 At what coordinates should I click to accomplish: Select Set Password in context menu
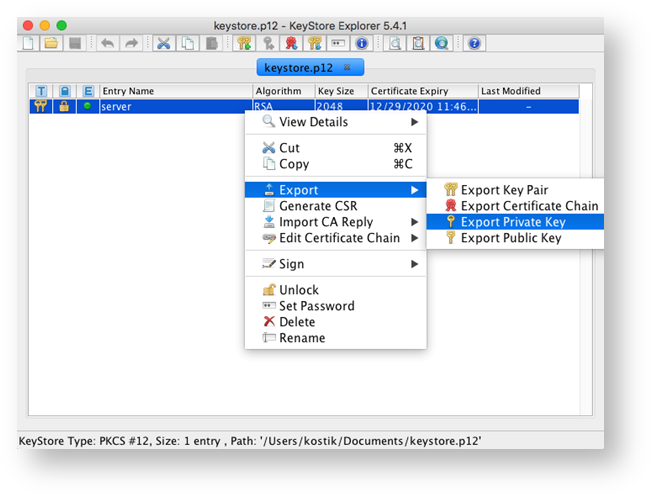click(x=316, y=306)
